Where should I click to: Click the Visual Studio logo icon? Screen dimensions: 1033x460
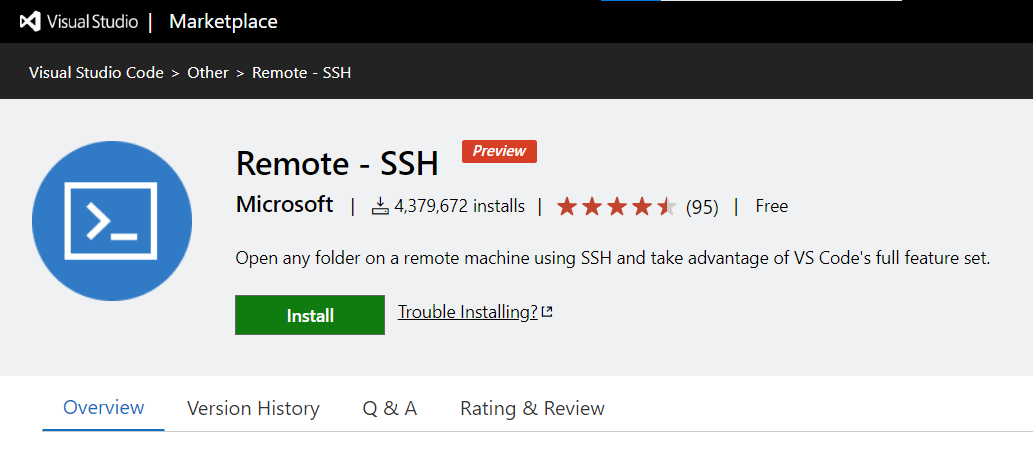(30, 22)
